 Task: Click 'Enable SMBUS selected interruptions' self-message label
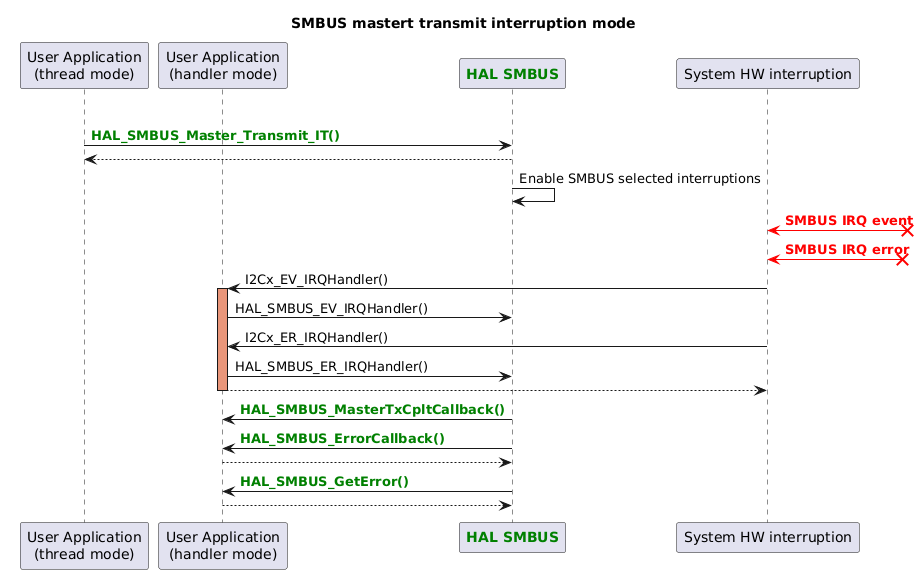[x=639, y=178]
